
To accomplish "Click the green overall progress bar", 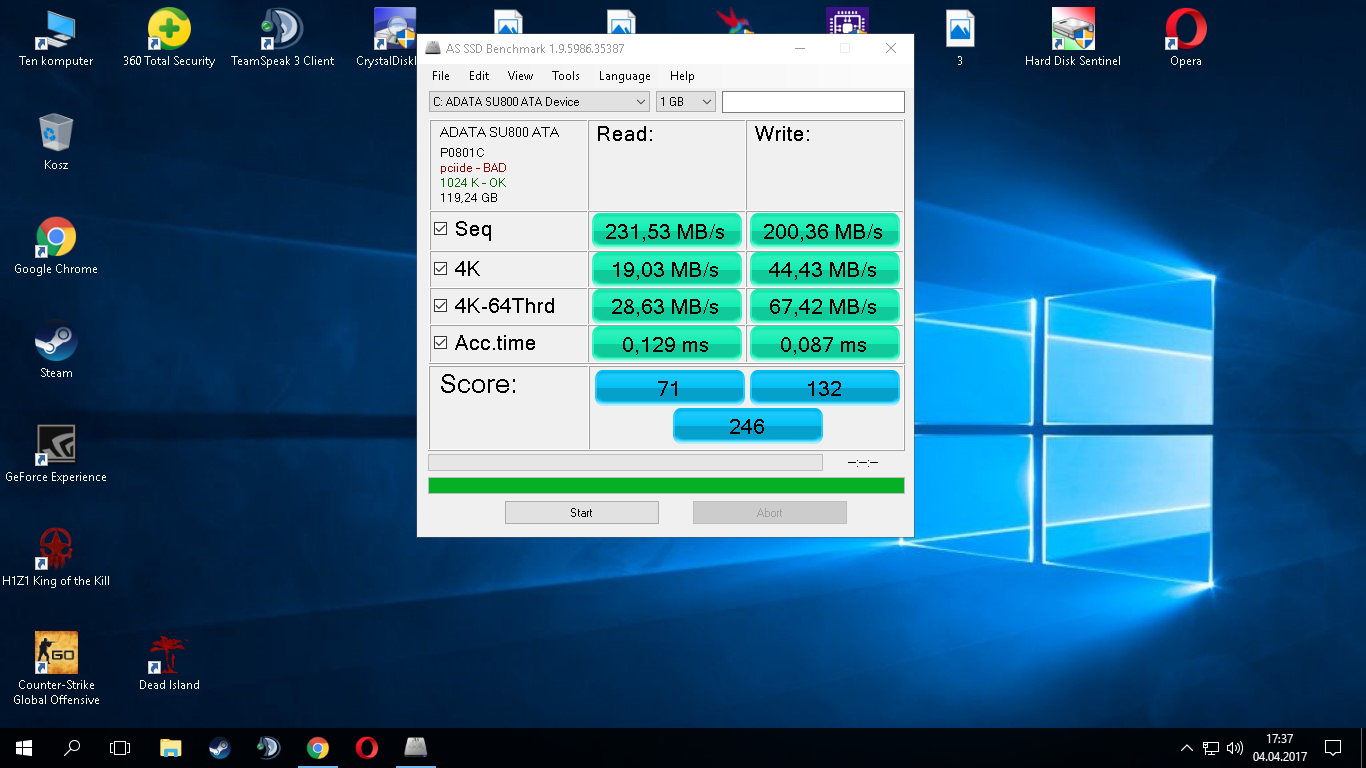I will tap(666, 486).
